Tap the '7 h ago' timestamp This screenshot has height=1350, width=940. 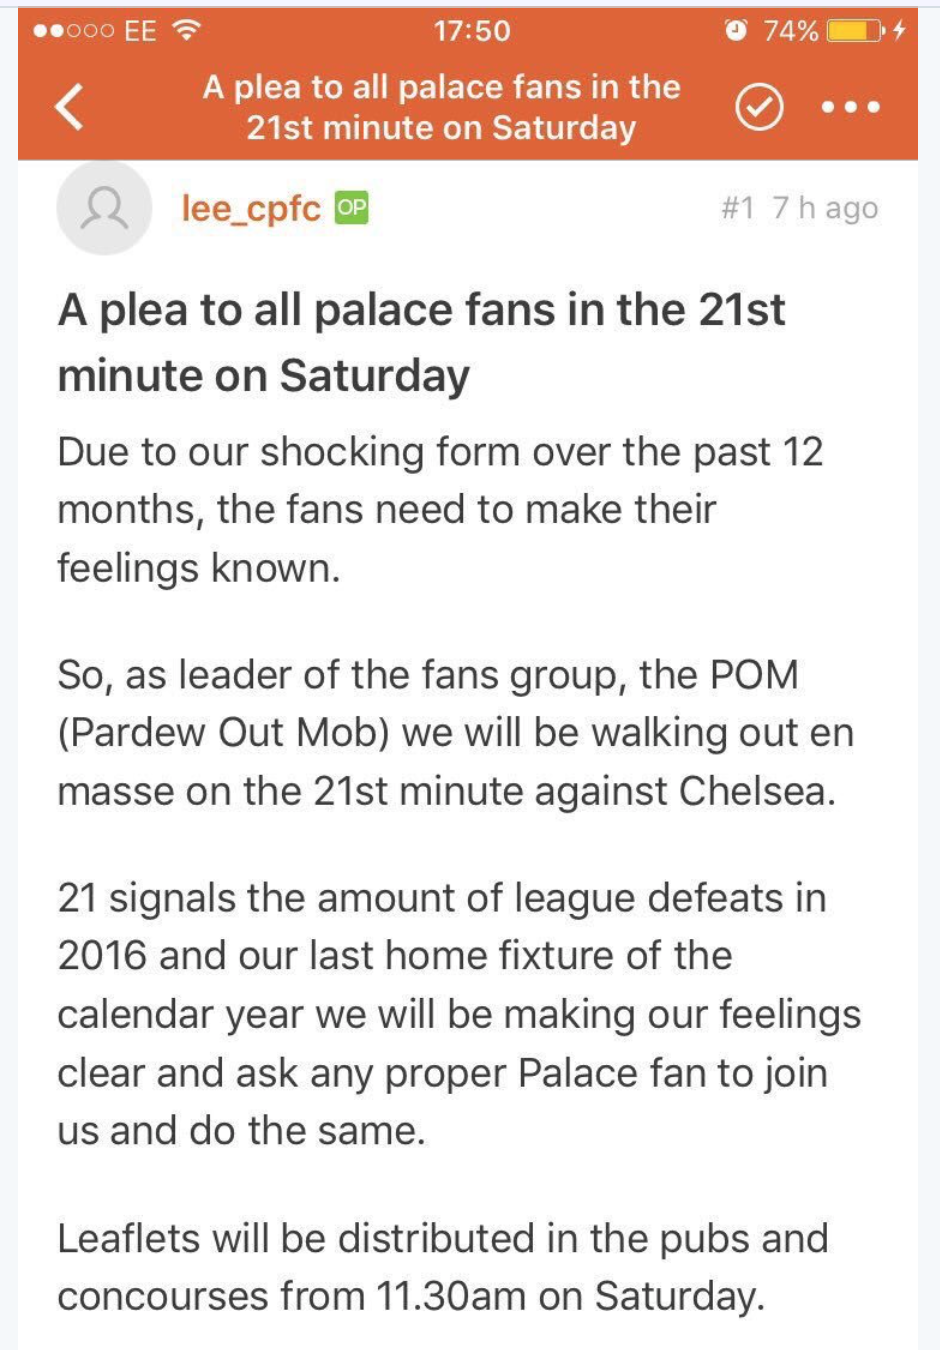click(x=825, y=208)
